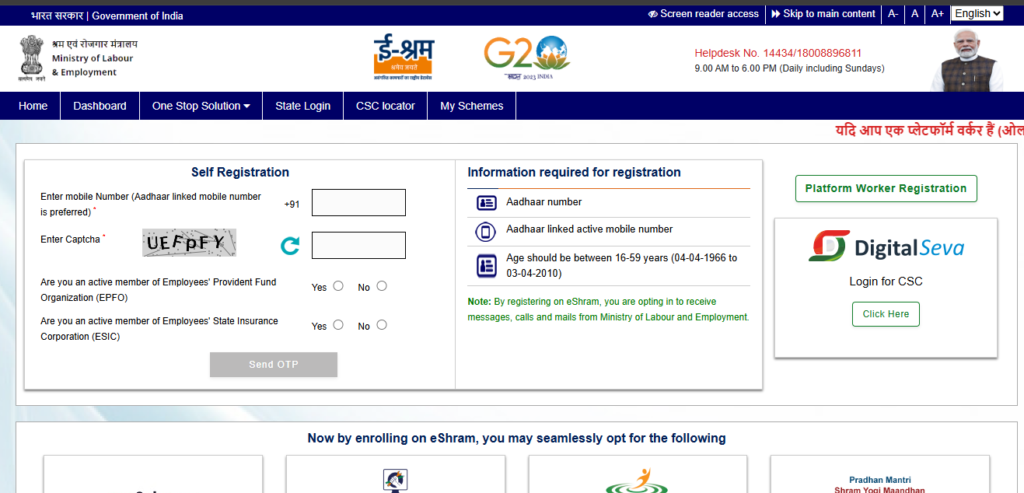Refresh the captcha image
The height and width of the screenshot is (493, 1024).
[290, 246]
